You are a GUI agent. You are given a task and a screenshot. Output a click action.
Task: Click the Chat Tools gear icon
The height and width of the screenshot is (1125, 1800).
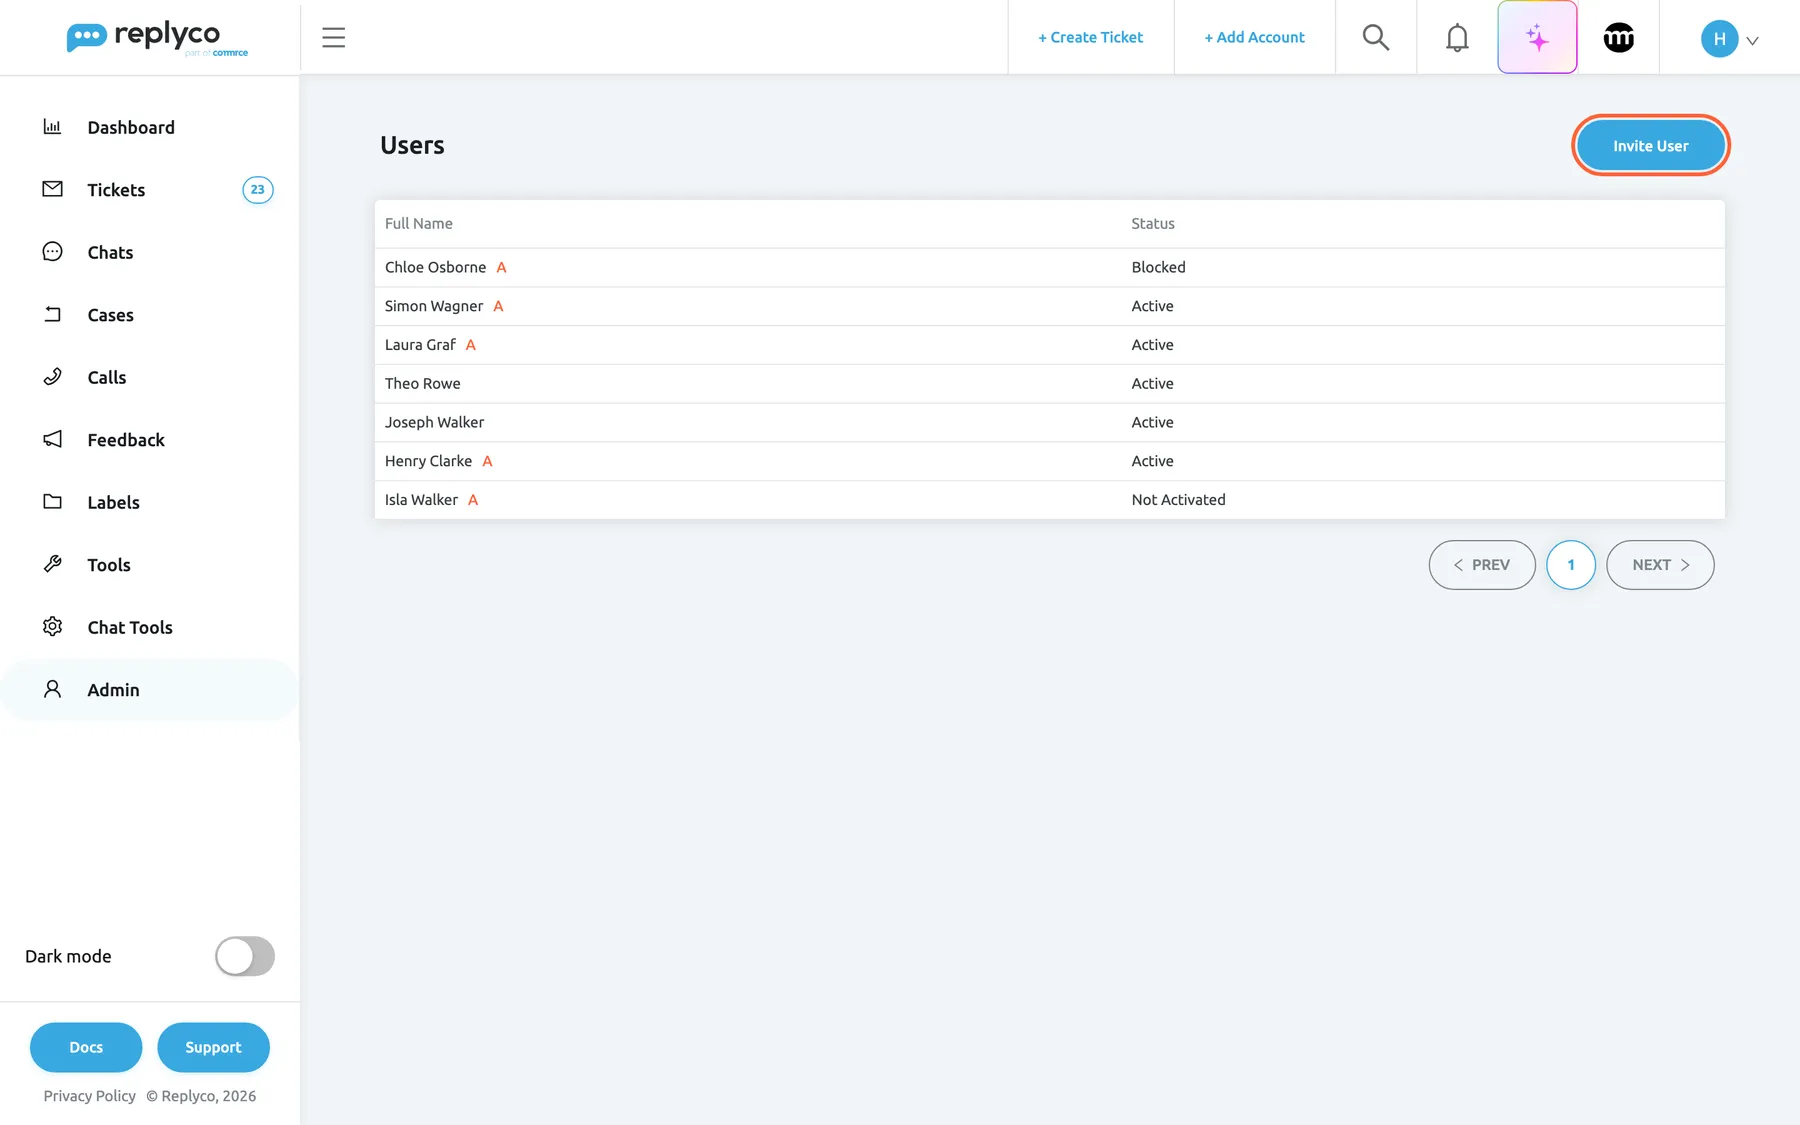coord(52,627)
